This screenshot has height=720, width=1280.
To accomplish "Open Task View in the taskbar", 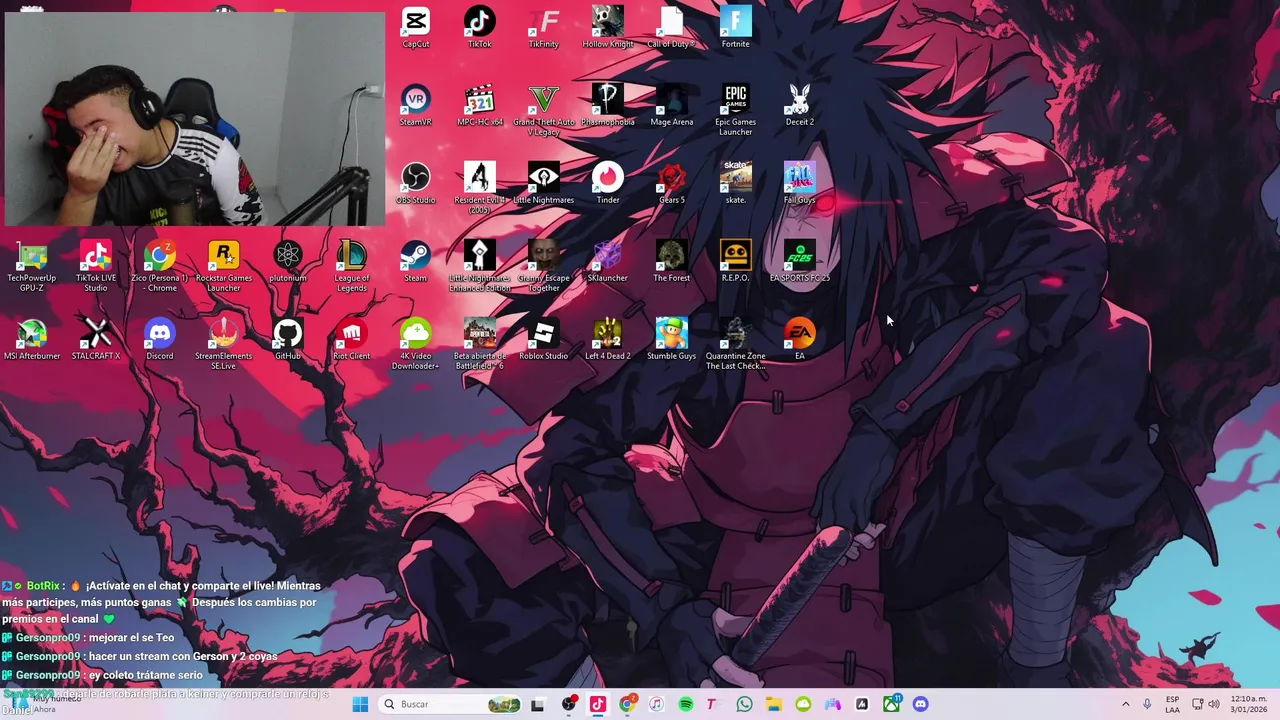I will pos(537,704).
